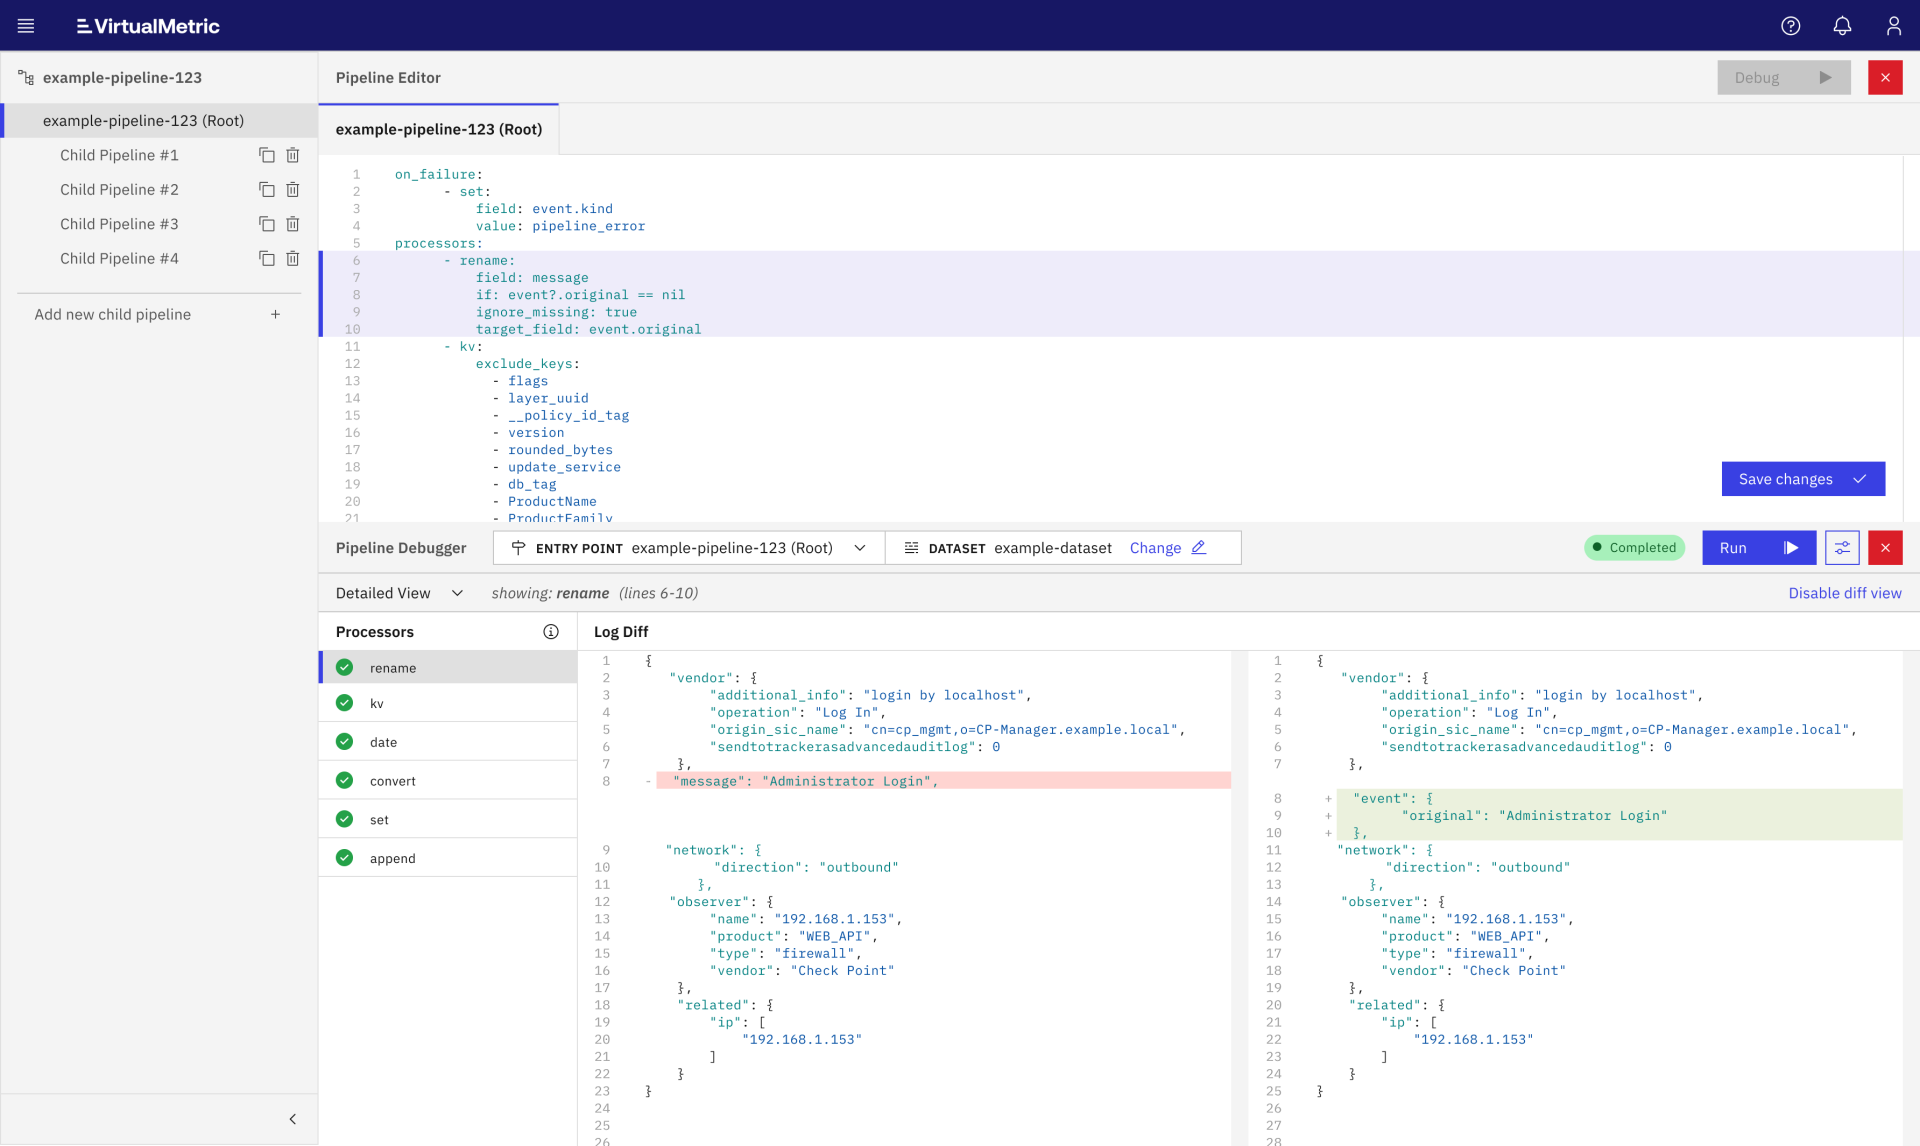Viewport: 1920px width, 1146px height.
Task: Collapse the left sidebar with chevron
Action: click(293, 1119)
